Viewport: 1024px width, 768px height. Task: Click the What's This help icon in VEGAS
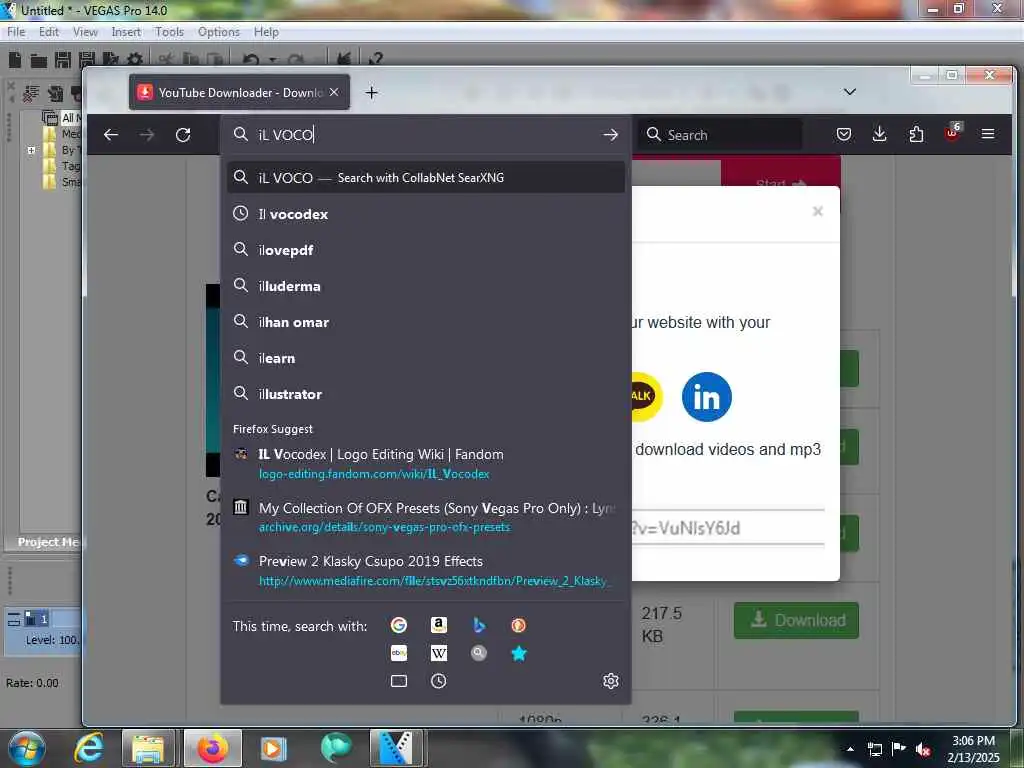376,59
